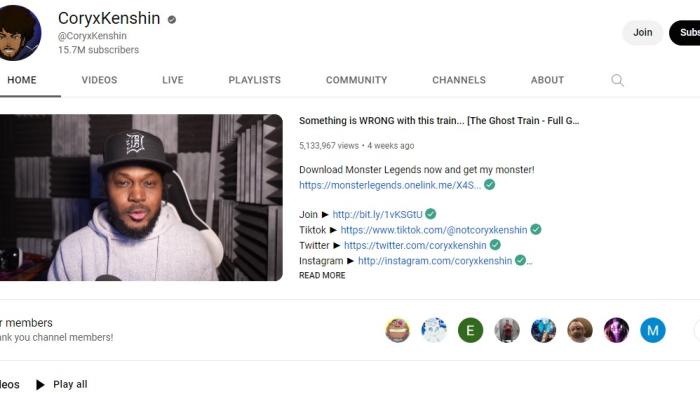Image resolution: width=700 pixels, height=394 pixels.
Task: Click the CoryxKenshin channel name
Action: tap(109, 18)
